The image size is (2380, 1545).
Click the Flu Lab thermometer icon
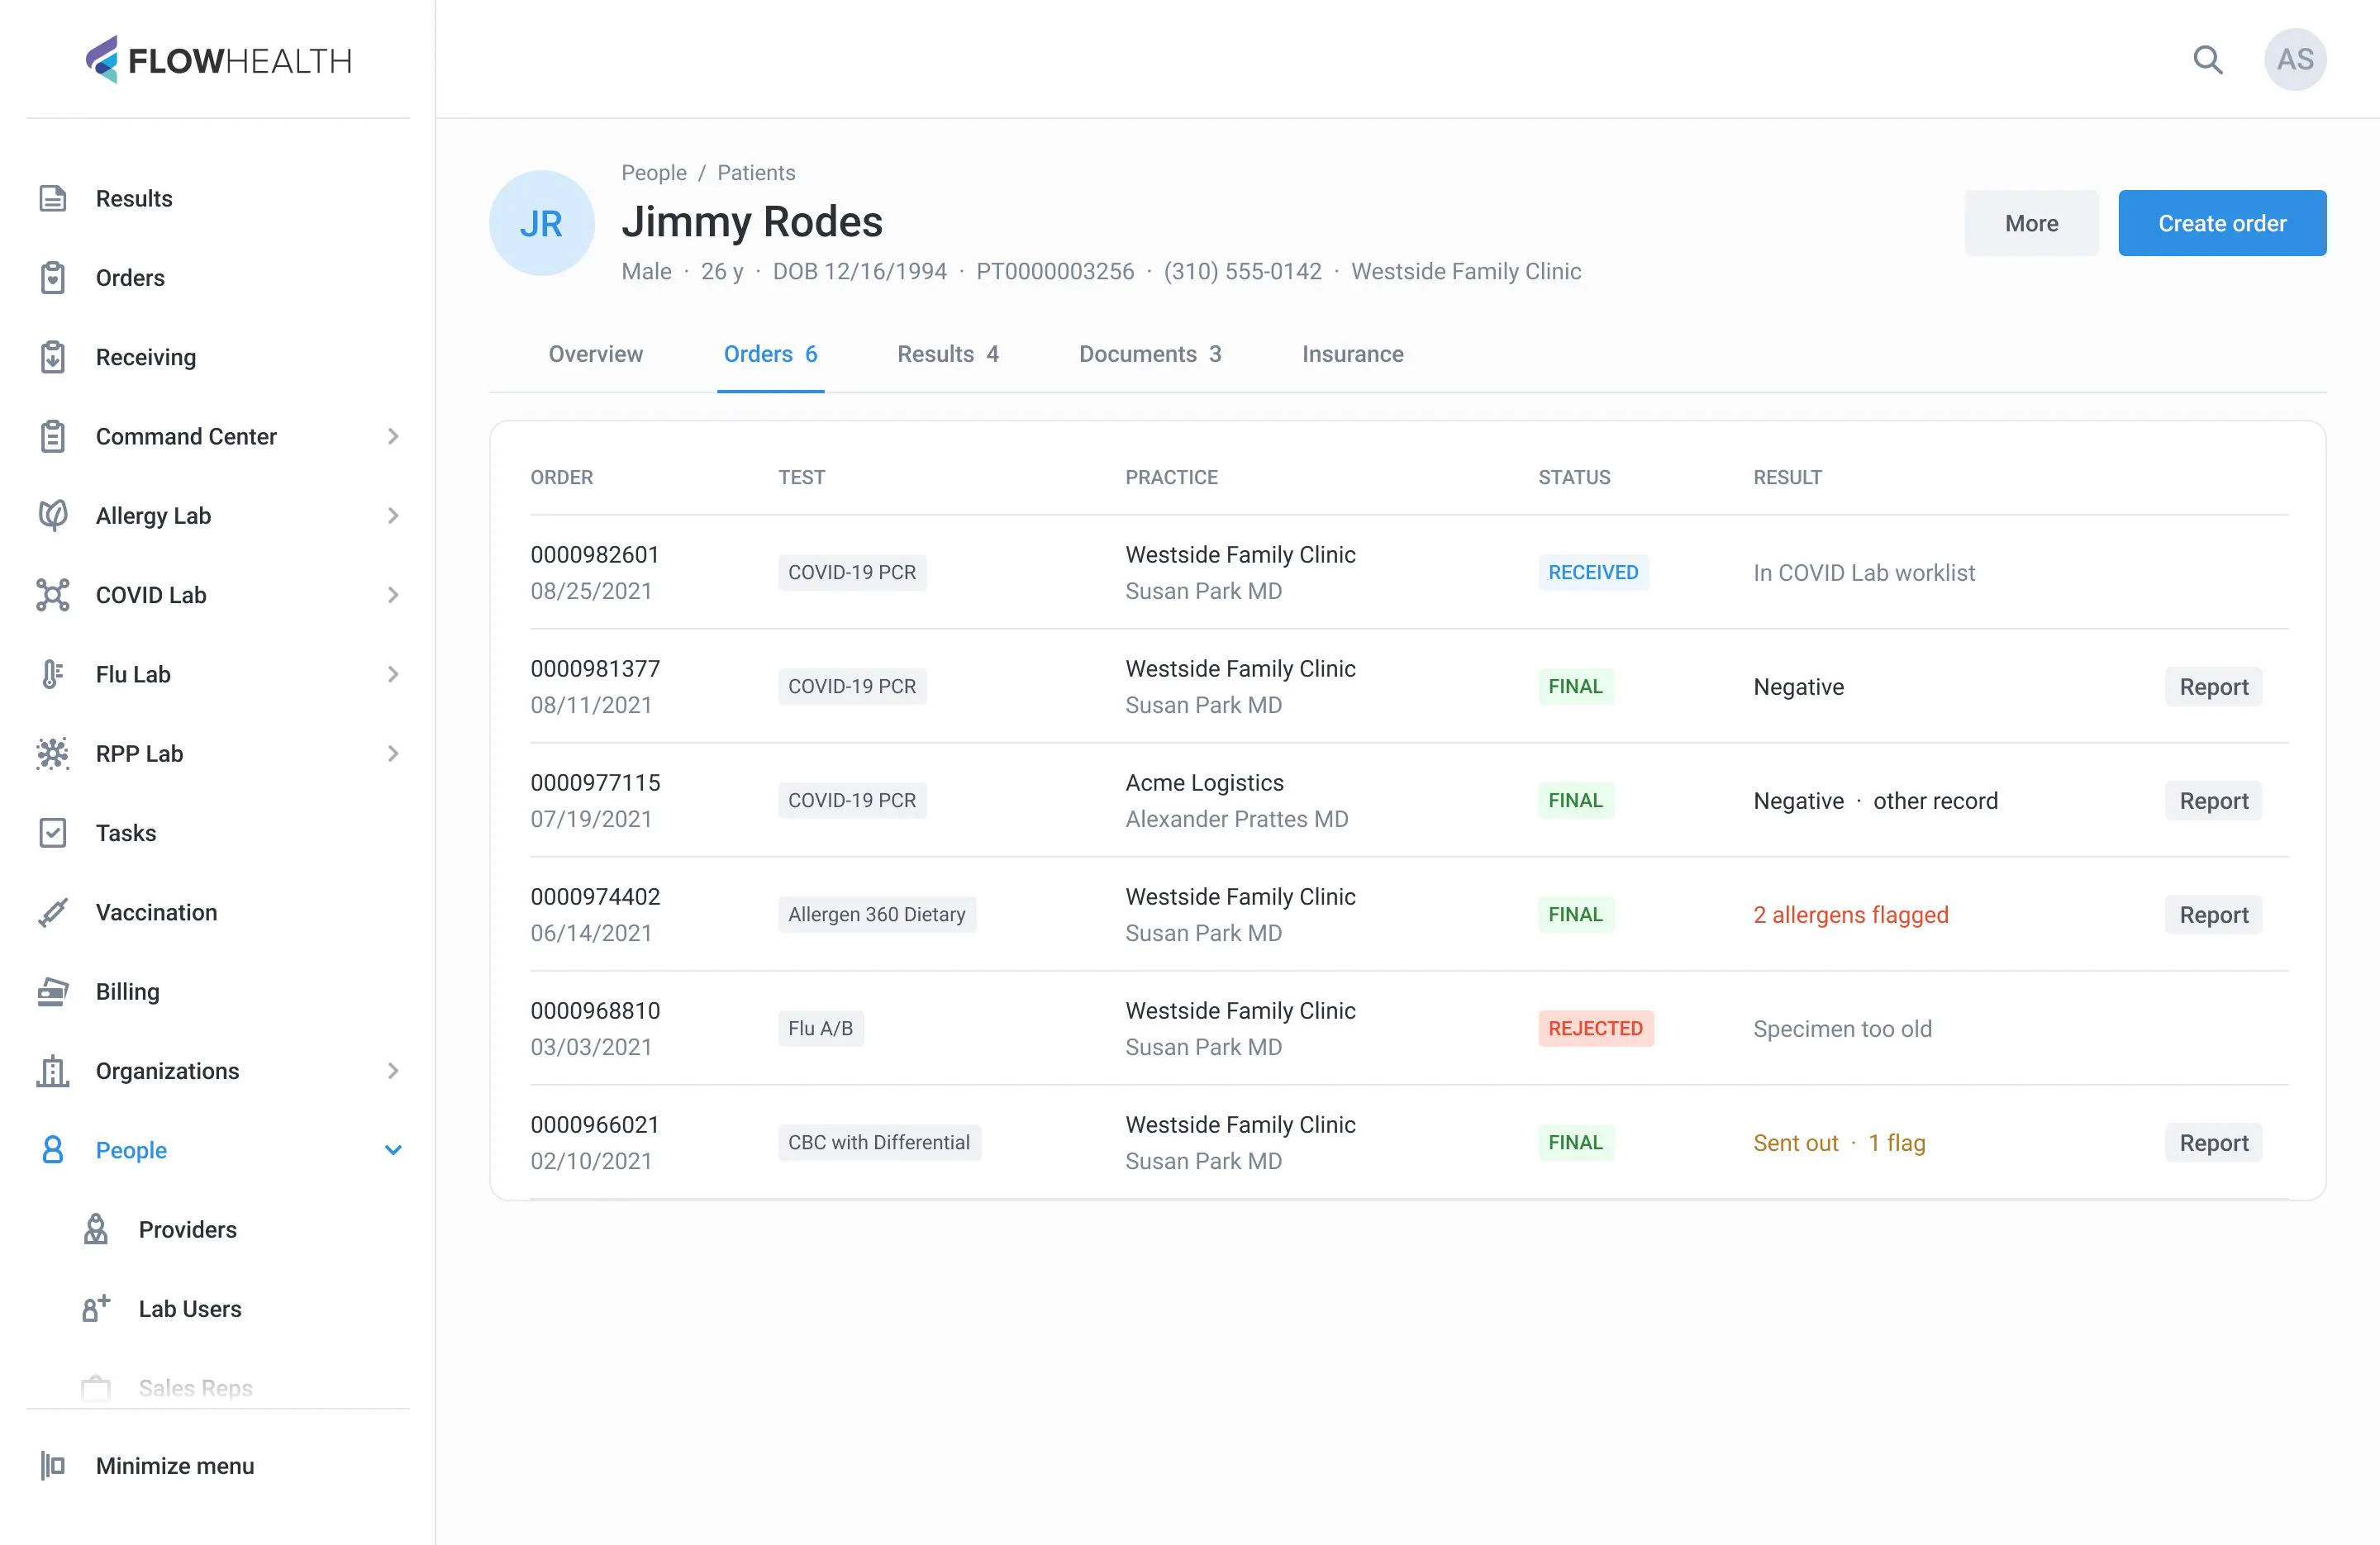click(53, 674)
